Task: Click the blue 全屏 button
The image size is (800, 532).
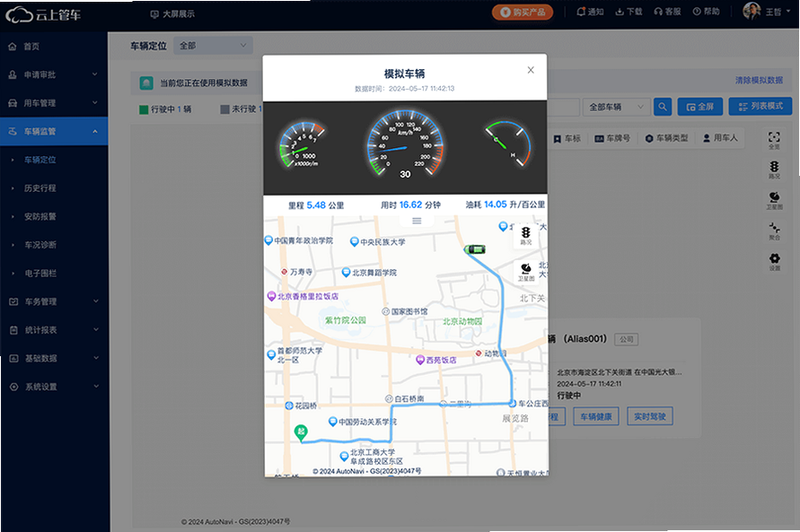Action: coord(700,107)
